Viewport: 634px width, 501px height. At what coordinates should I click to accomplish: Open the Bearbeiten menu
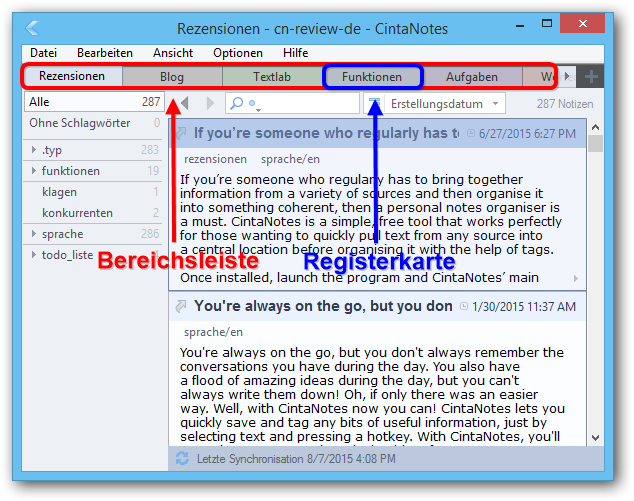point(105,53)
